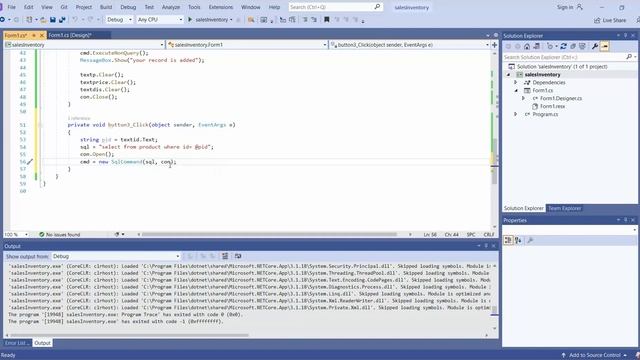Image resolution: width=640 pixels, height=360 pixels.
Task: Click Collapse All icon in Solution Explorer
Action: coord(573,47)
